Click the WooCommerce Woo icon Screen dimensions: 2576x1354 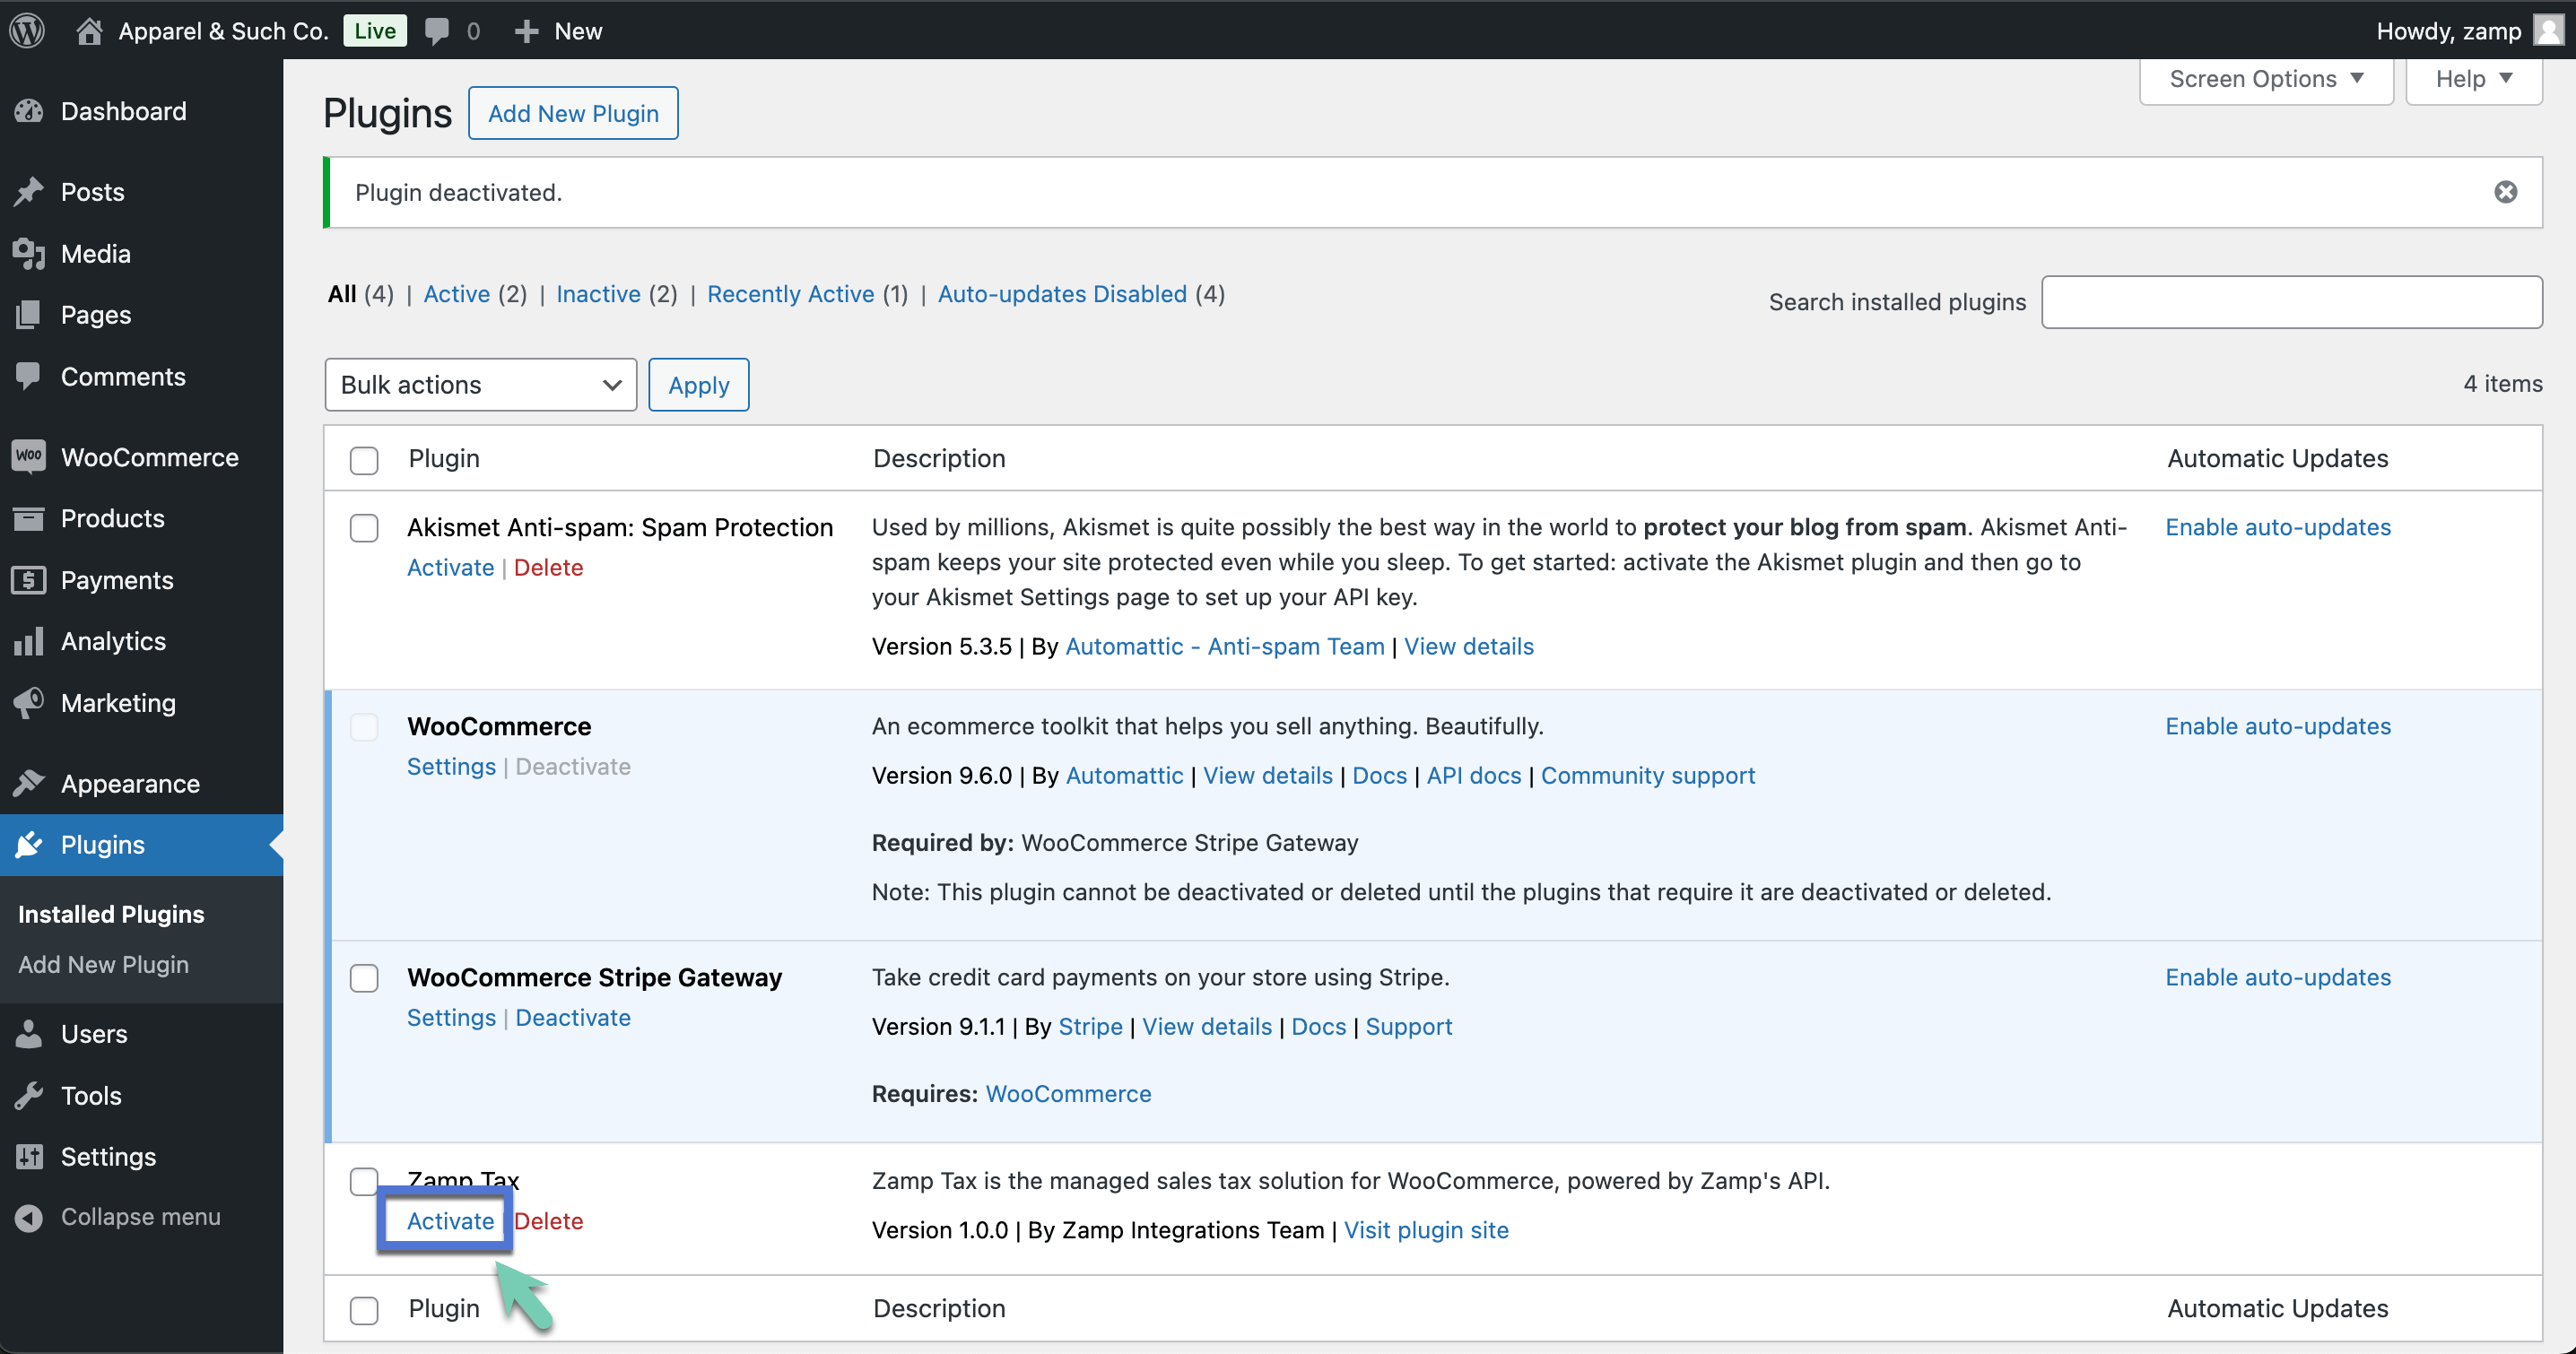click(x=28, y=456)
